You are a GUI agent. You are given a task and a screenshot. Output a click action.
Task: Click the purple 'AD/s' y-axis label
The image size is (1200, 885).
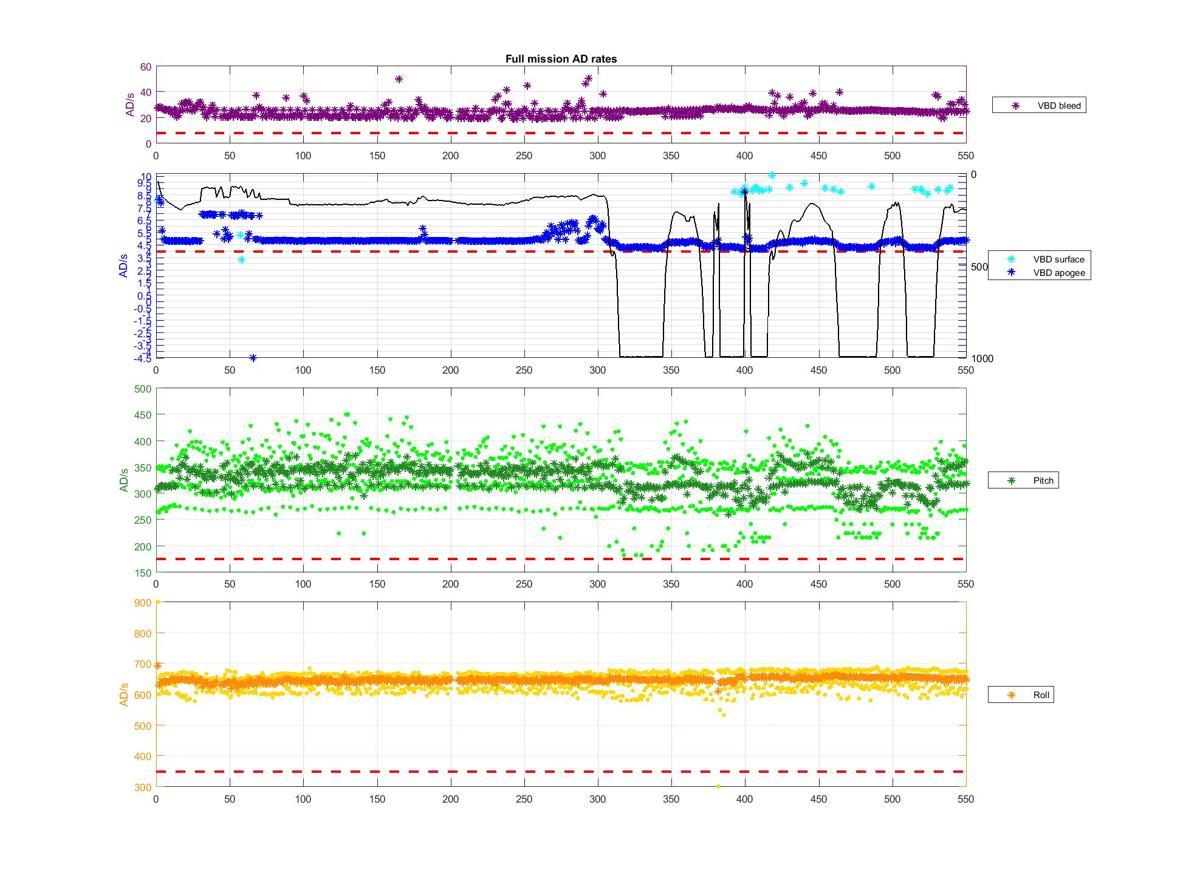[129, 106]
